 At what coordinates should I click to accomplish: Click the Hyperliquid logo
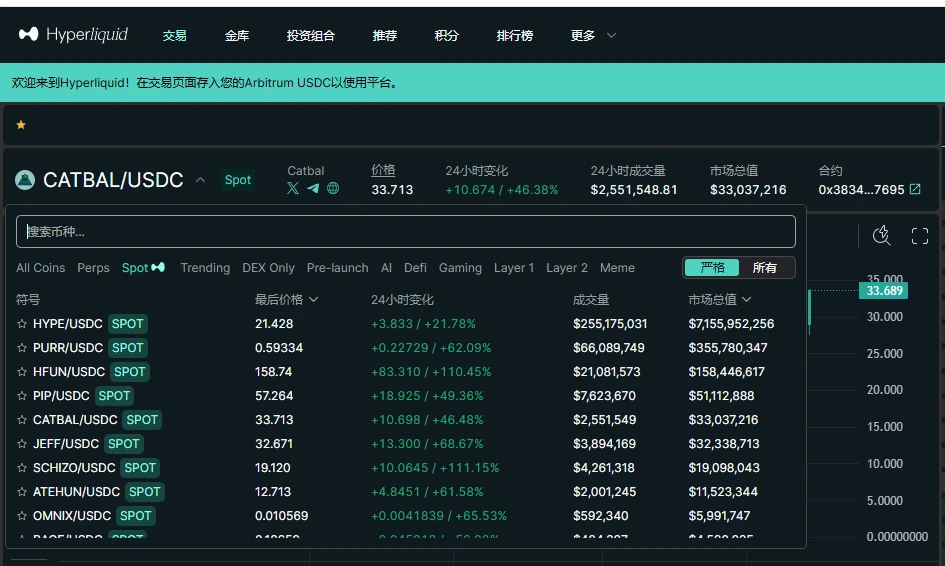73,35
